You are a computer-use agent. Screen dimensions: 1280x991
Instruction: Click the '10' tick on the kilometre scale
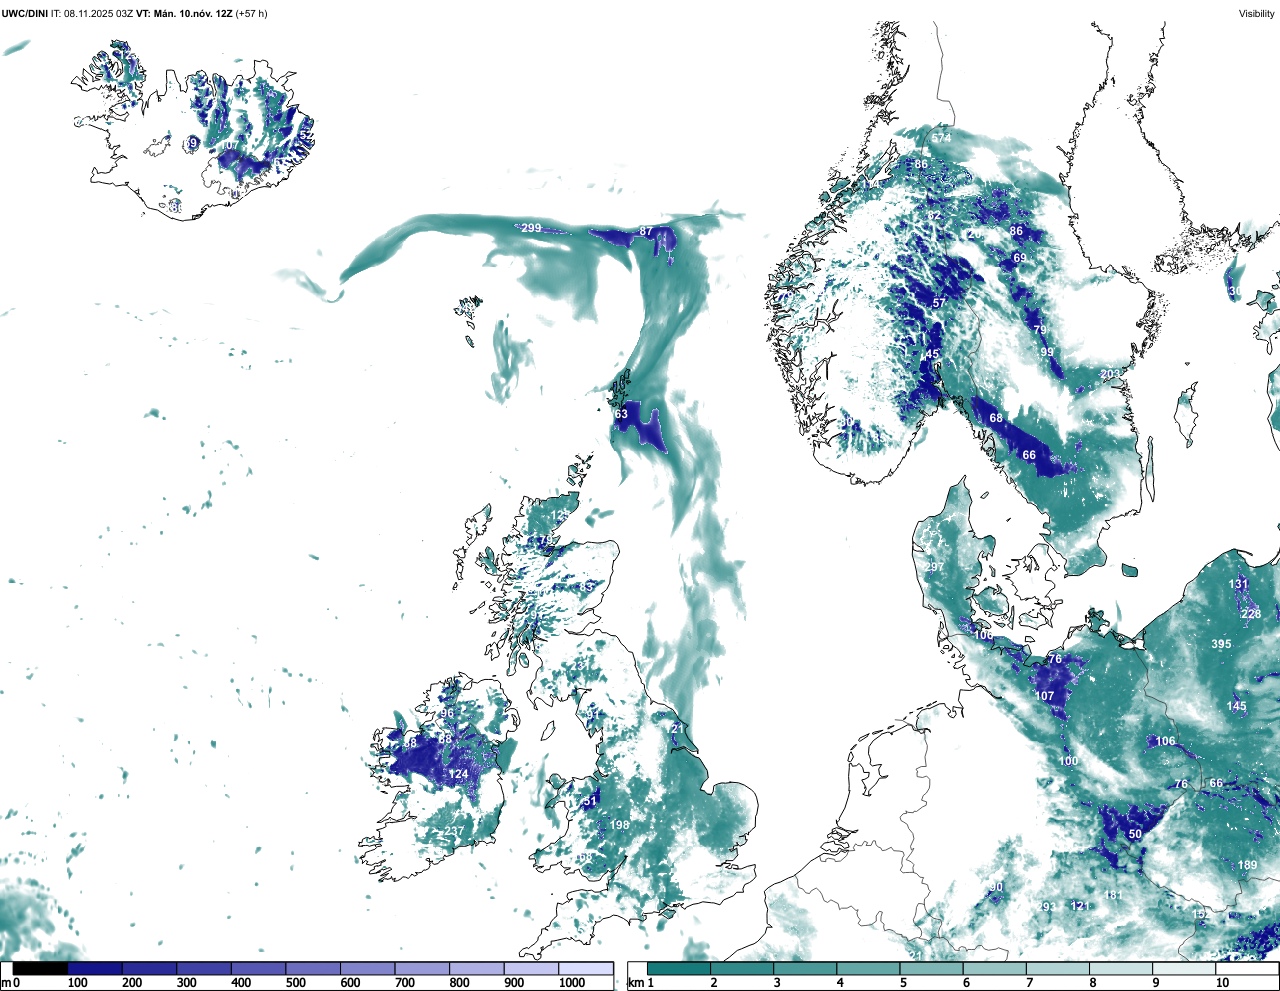coord(1222,983)
